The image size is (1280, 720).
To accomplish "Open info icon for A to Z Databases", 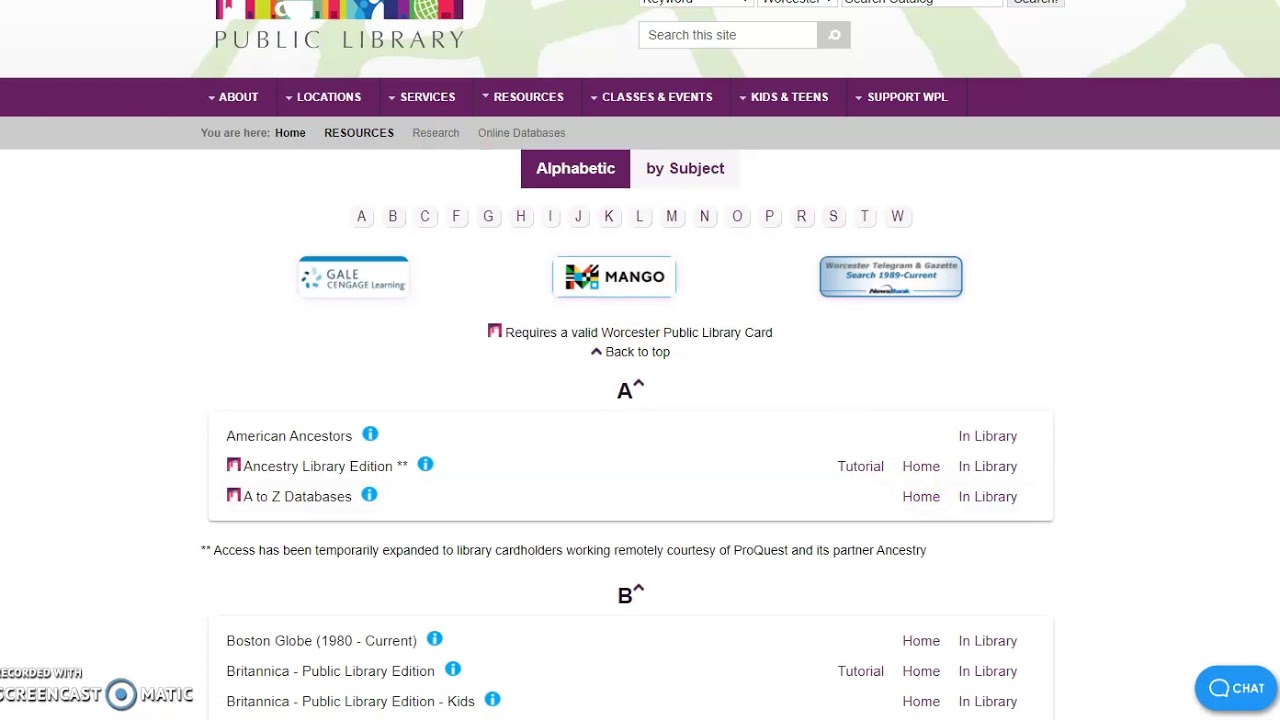I will [369, 494].
